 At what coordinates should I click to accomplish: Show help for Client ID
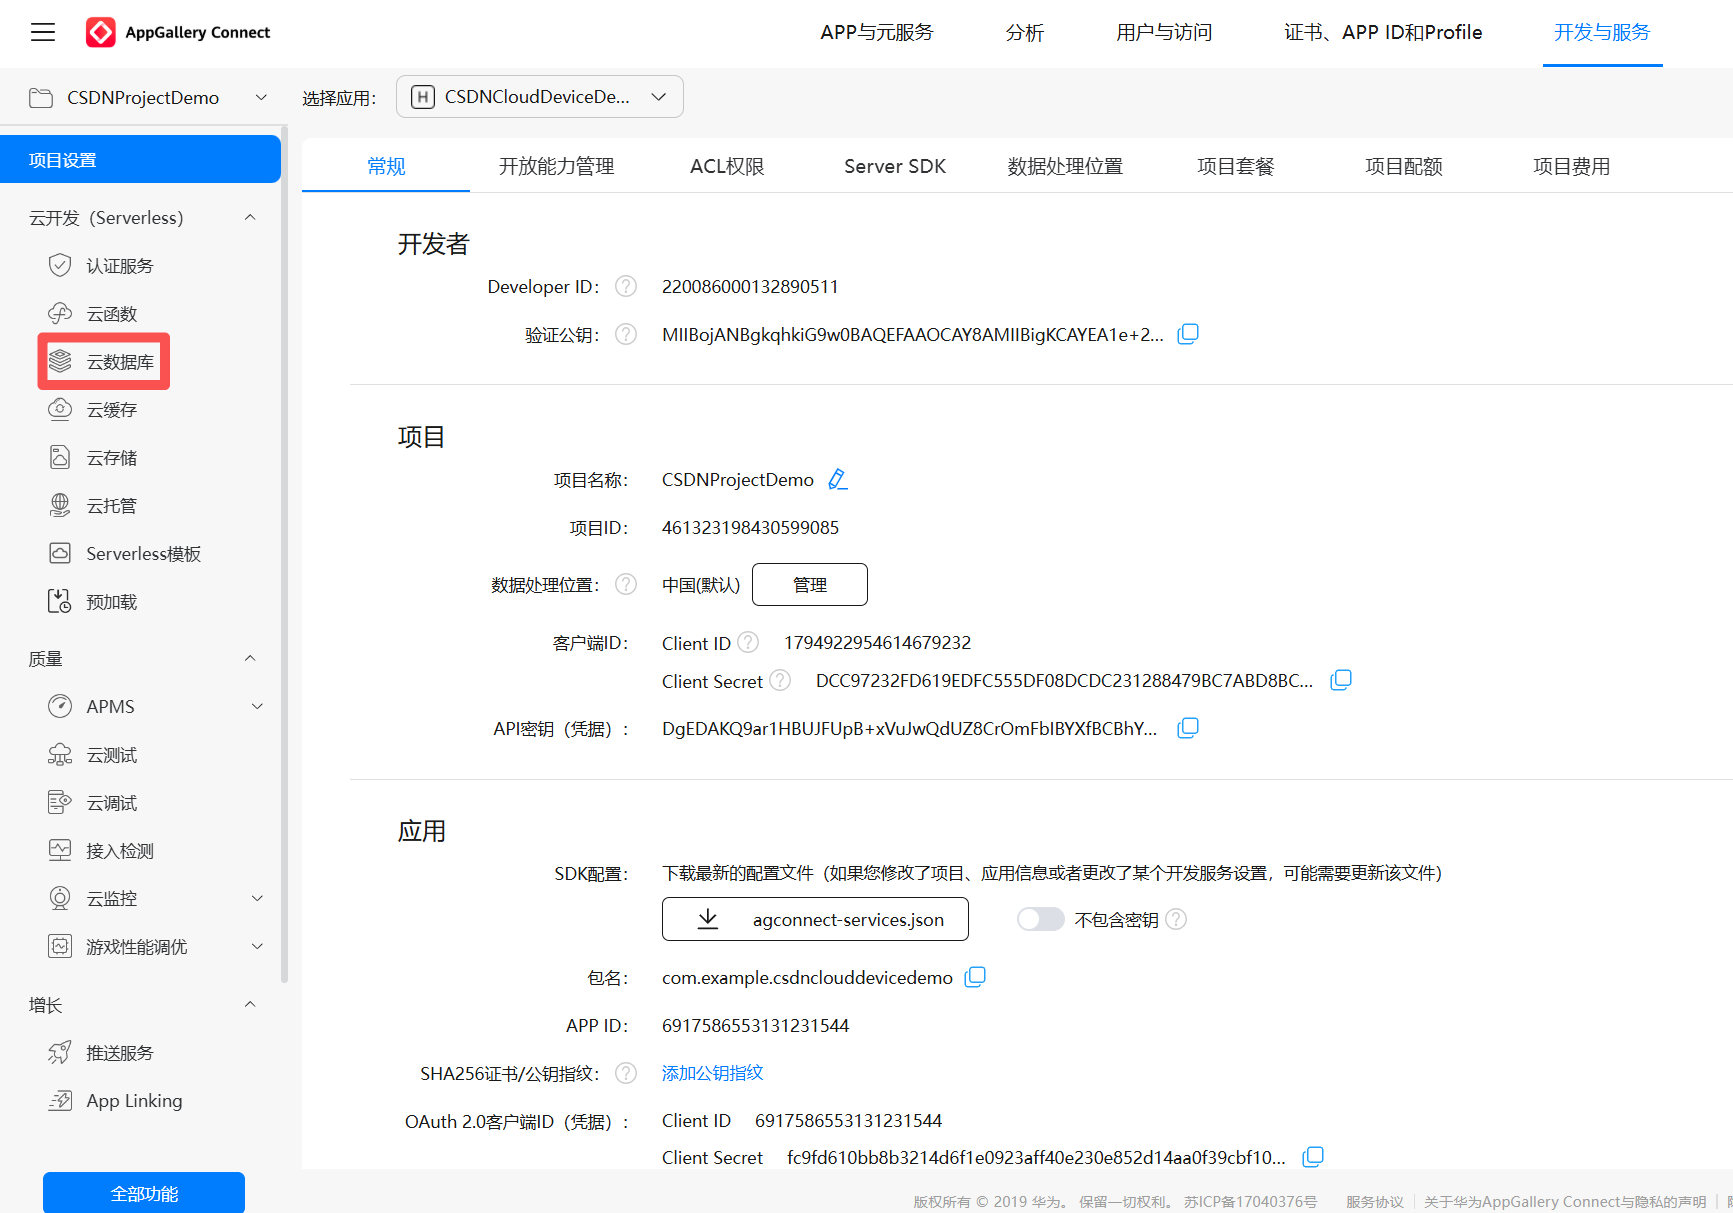point(748,642)
